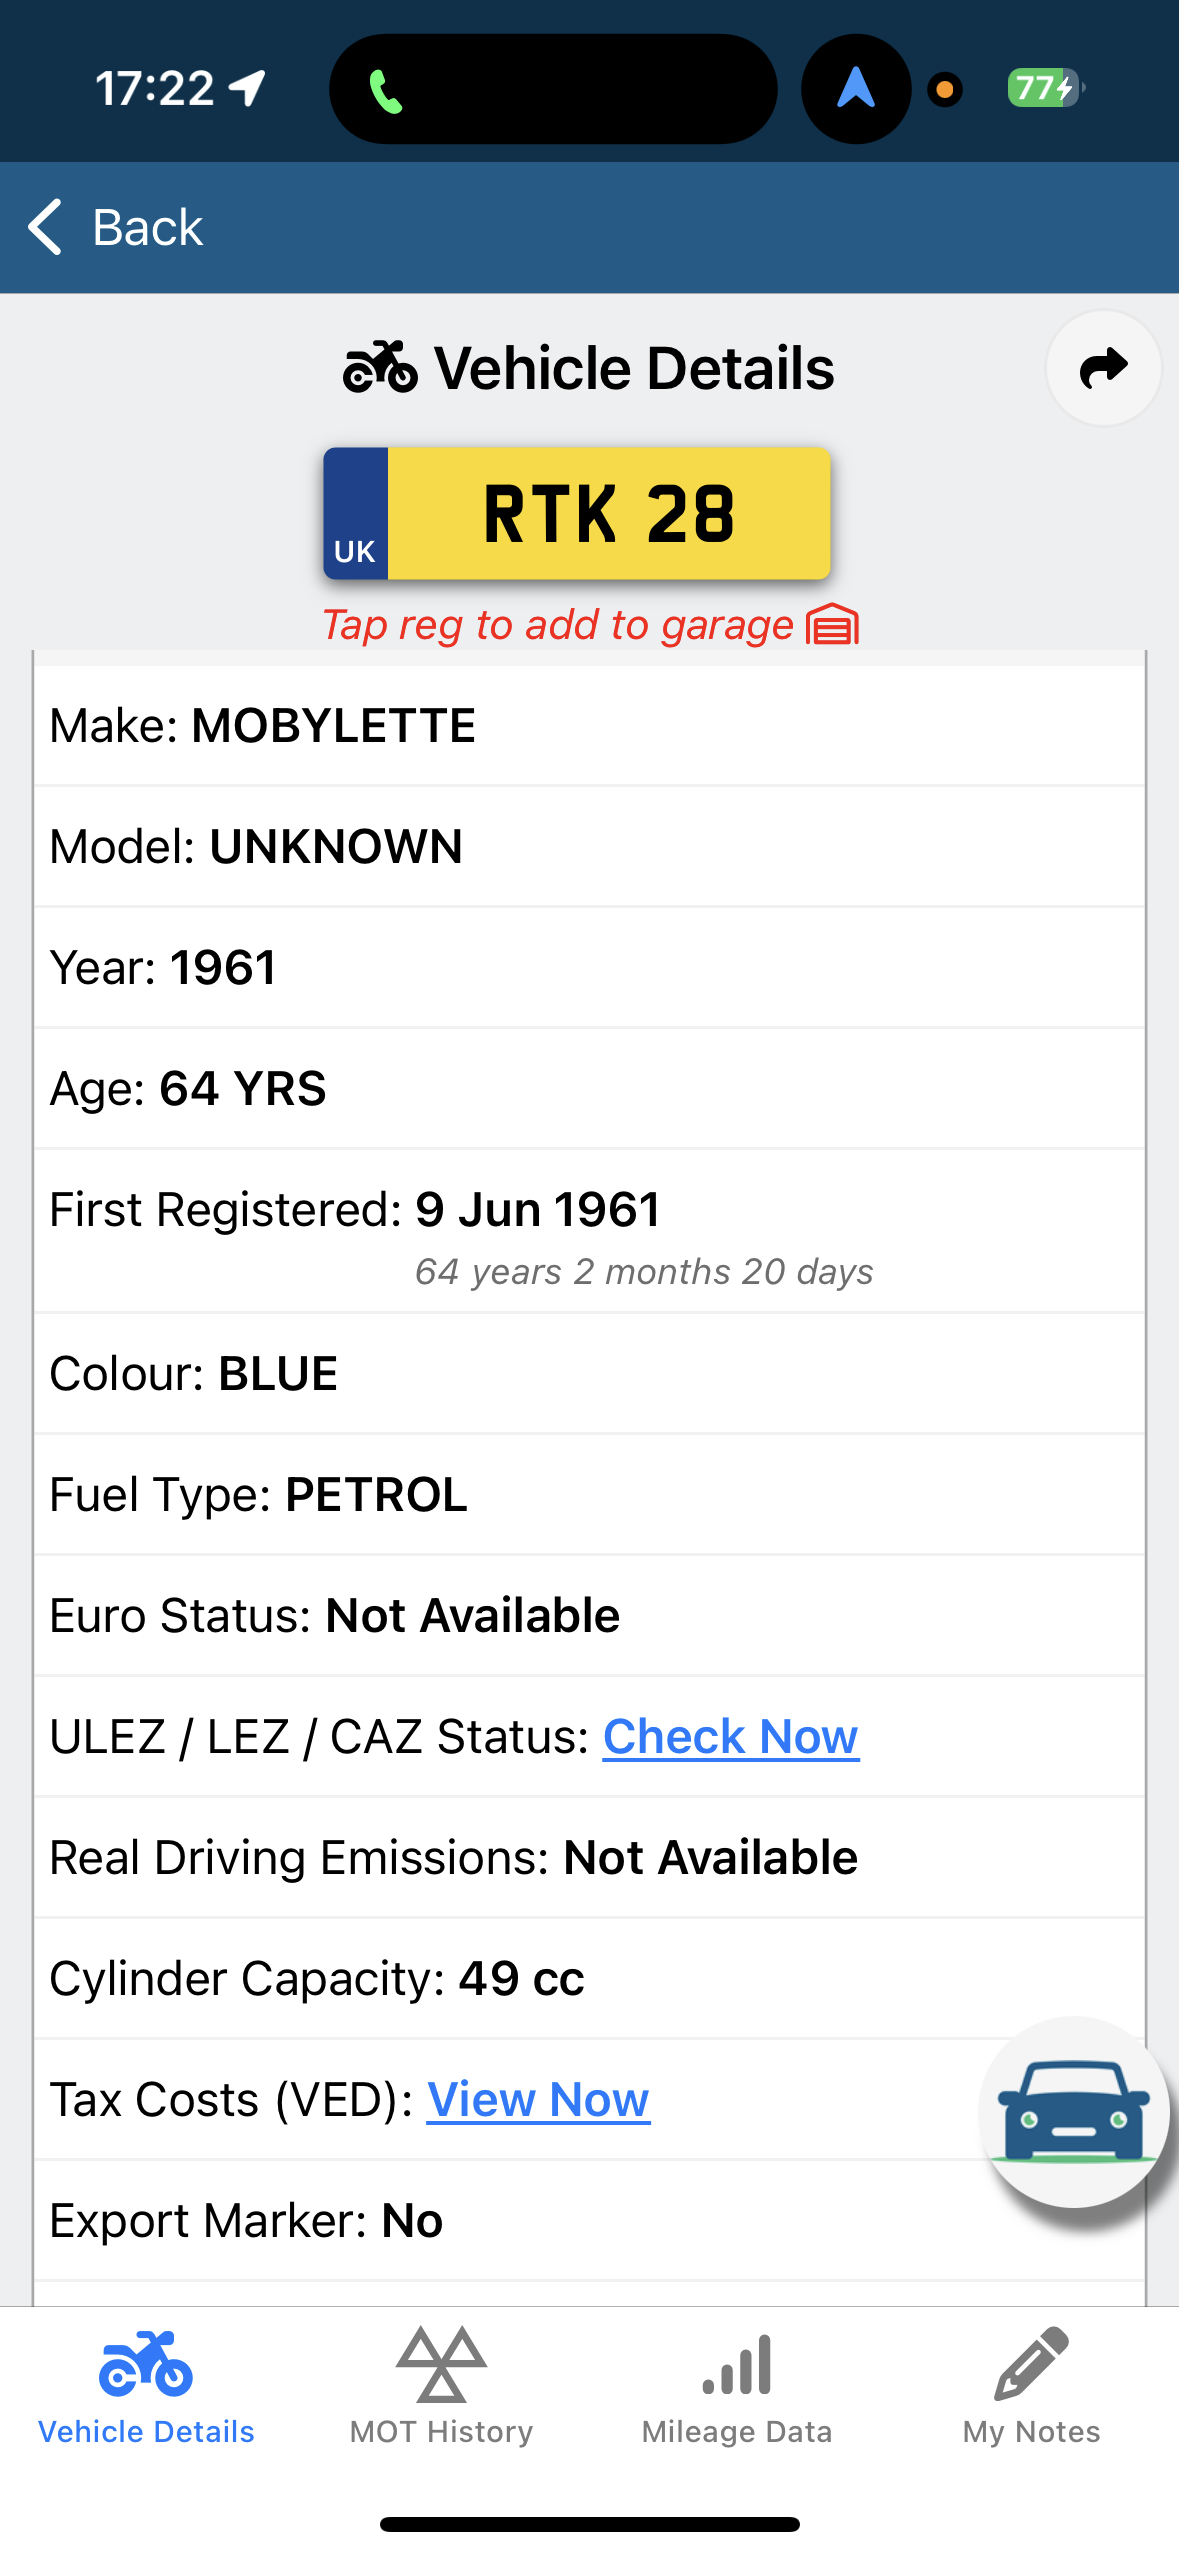The width and height of the screenshot is (1179, 2556).
Task: Open the View Now tax costs link
Action: pos(538,2100)
